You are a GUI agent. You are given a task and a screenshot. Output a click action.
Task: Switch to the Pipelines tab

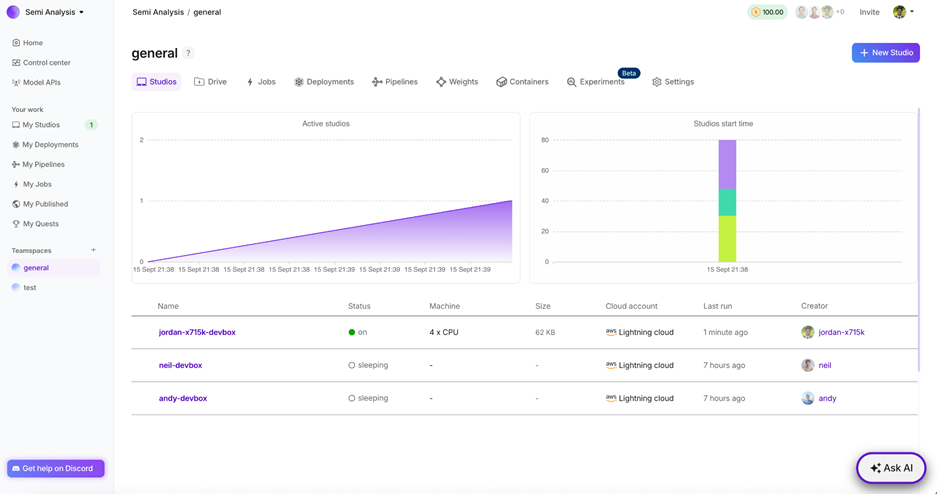[394, 82]
